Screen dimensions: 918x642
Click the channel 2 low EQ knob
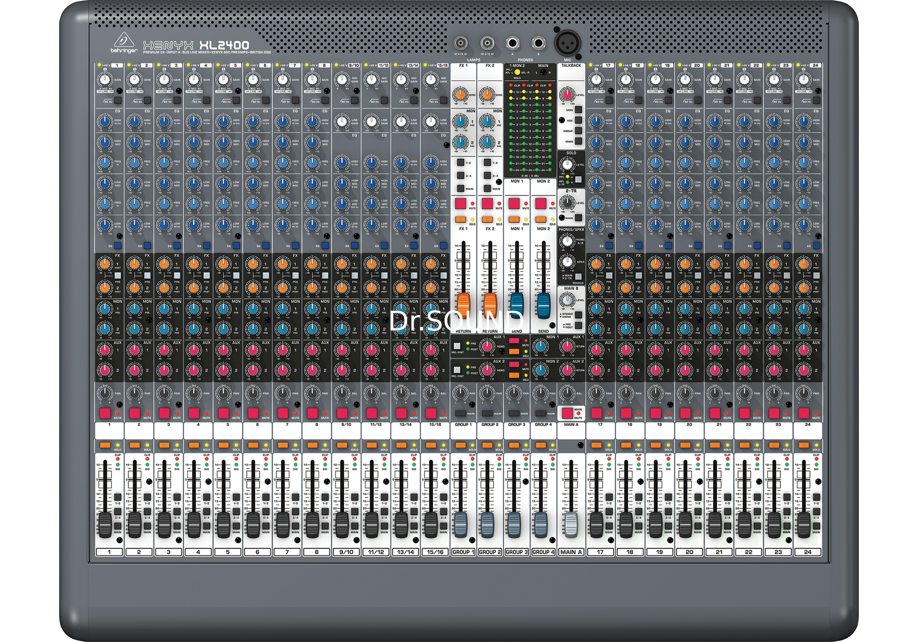(x=135, y=225)
